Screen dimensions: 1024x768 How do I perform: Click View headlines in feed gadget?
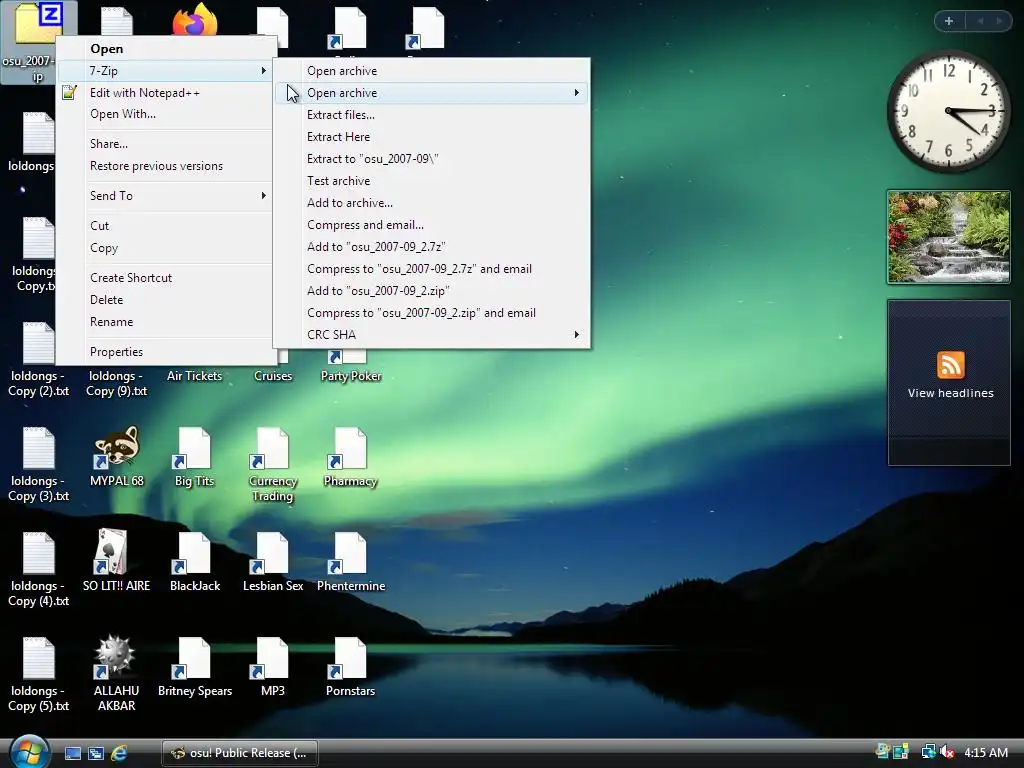coord(950,393)
